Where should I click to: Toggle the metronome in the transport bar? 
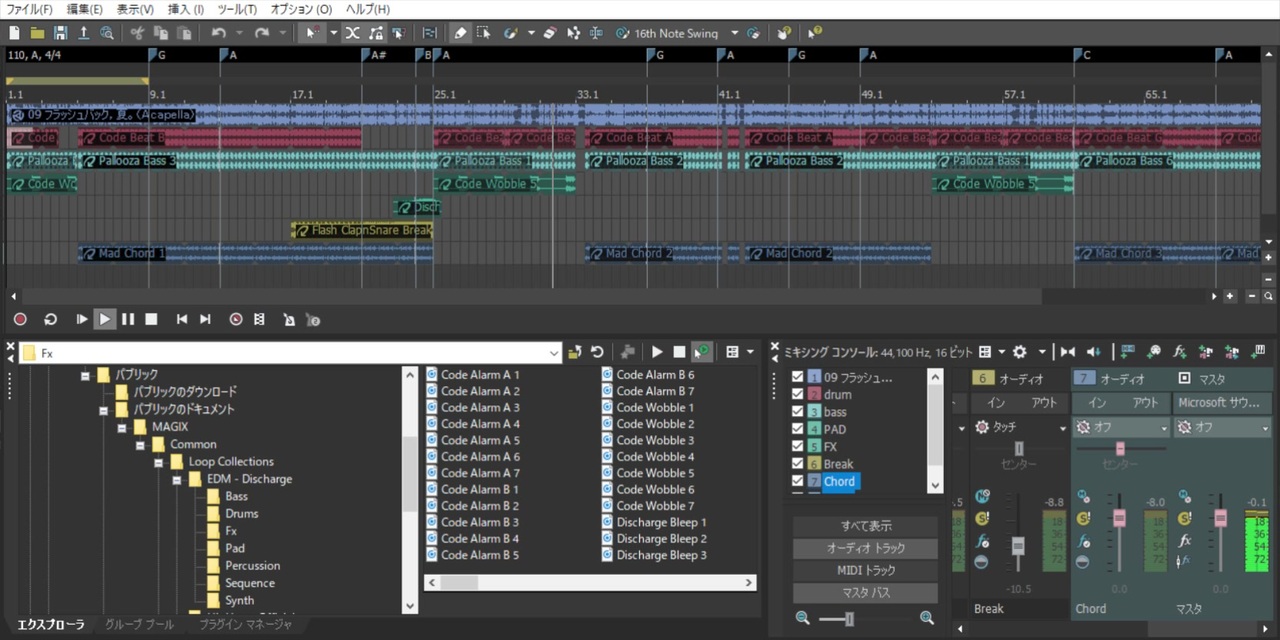tap(288, 319)
